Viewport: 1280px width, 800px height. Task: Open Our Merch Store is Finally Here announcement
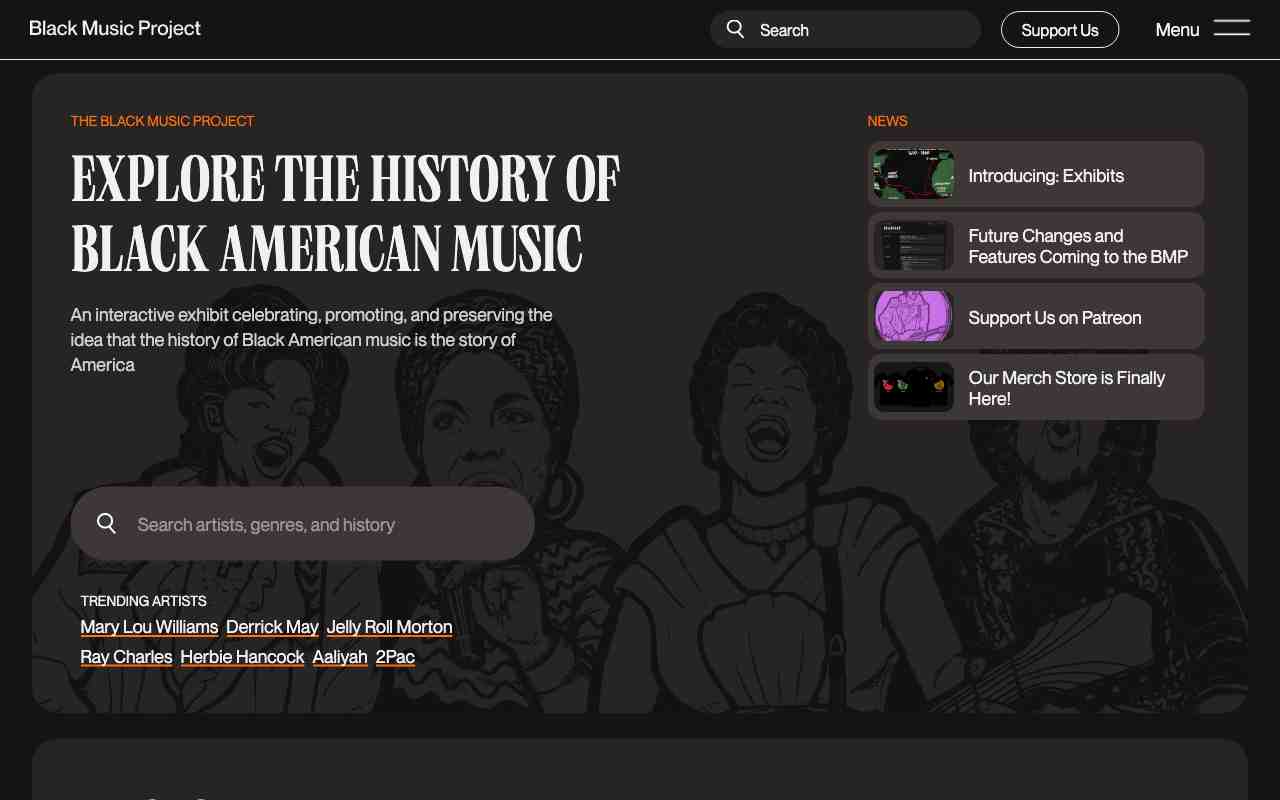coord(1066,388)
